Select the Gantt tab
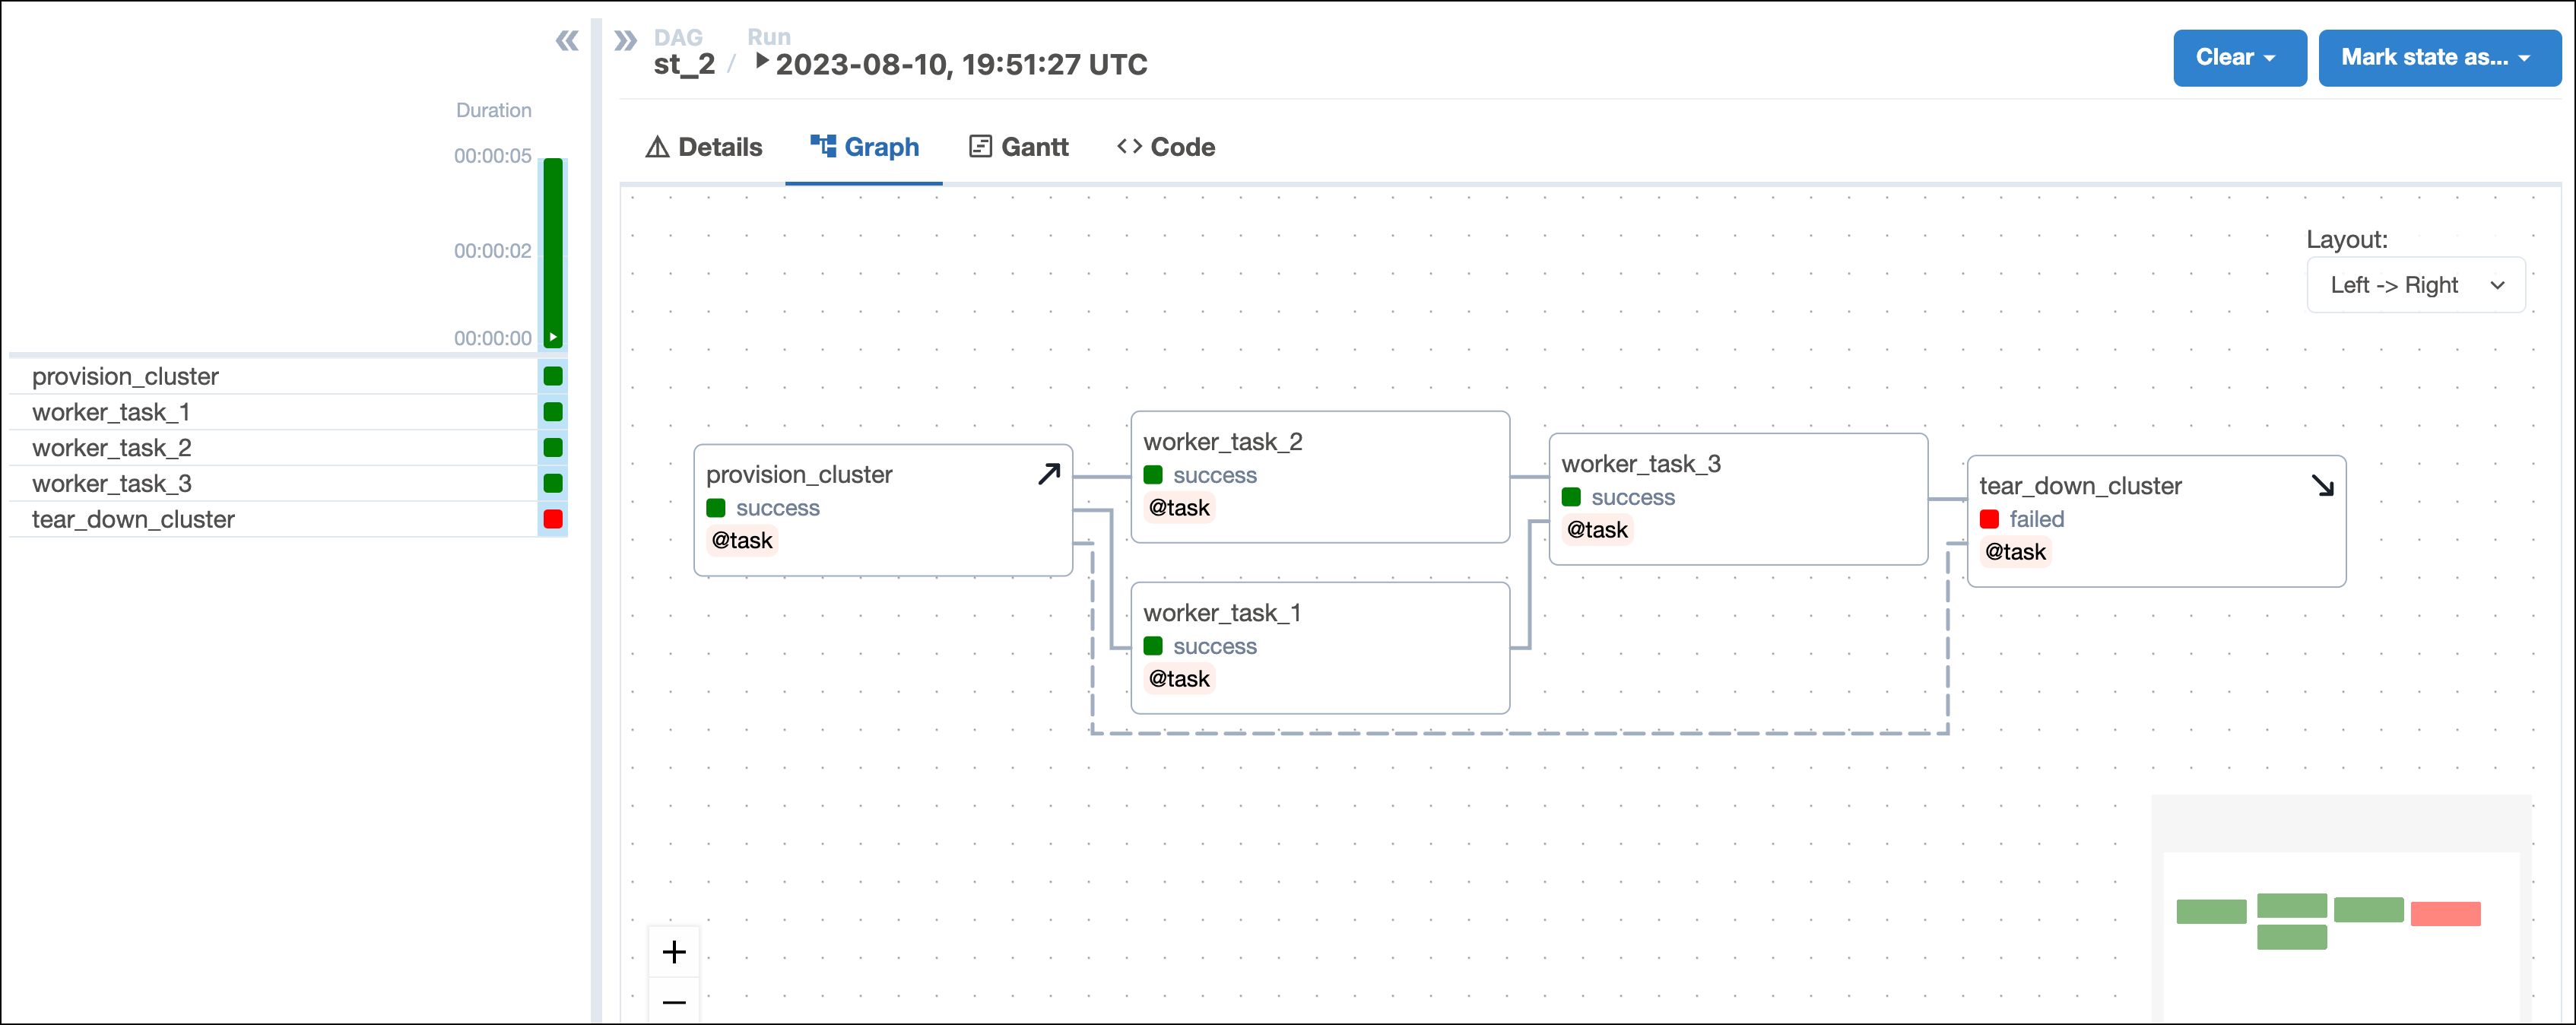The image size is (2576, 1025). tap(1020, 144)
